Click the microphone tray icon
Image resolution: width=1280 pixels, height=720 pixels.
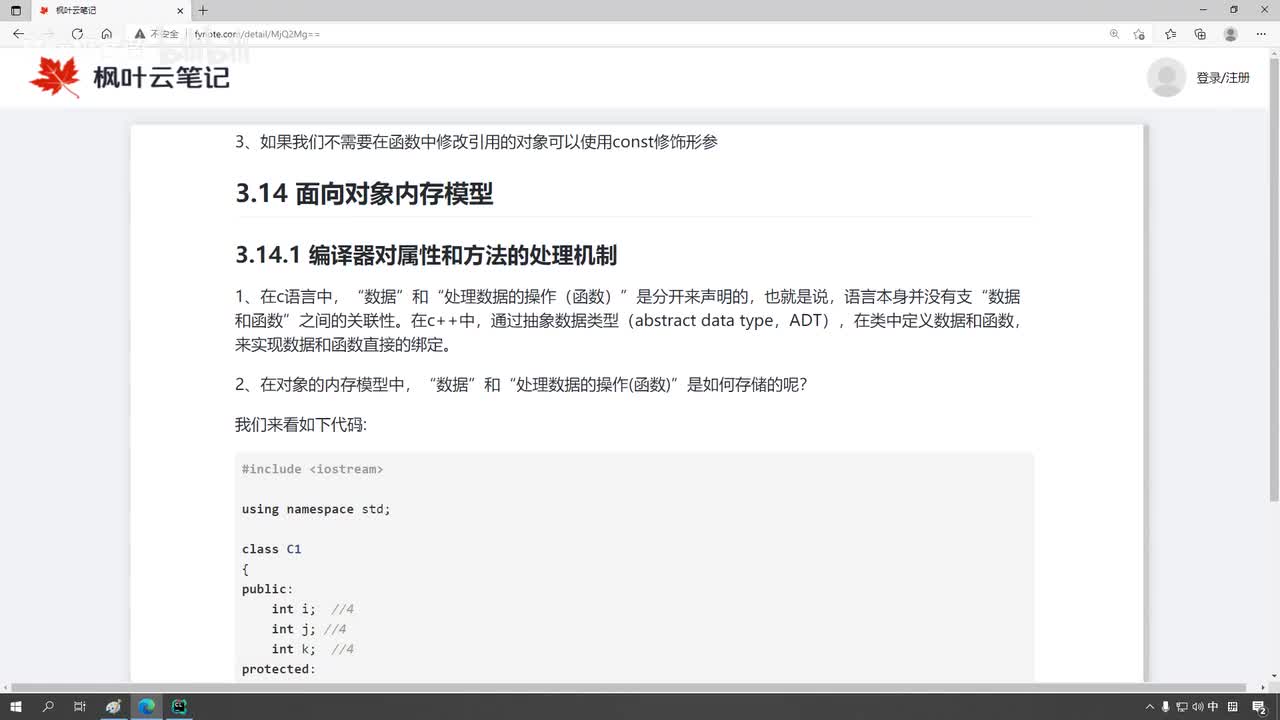point(1165,707)
